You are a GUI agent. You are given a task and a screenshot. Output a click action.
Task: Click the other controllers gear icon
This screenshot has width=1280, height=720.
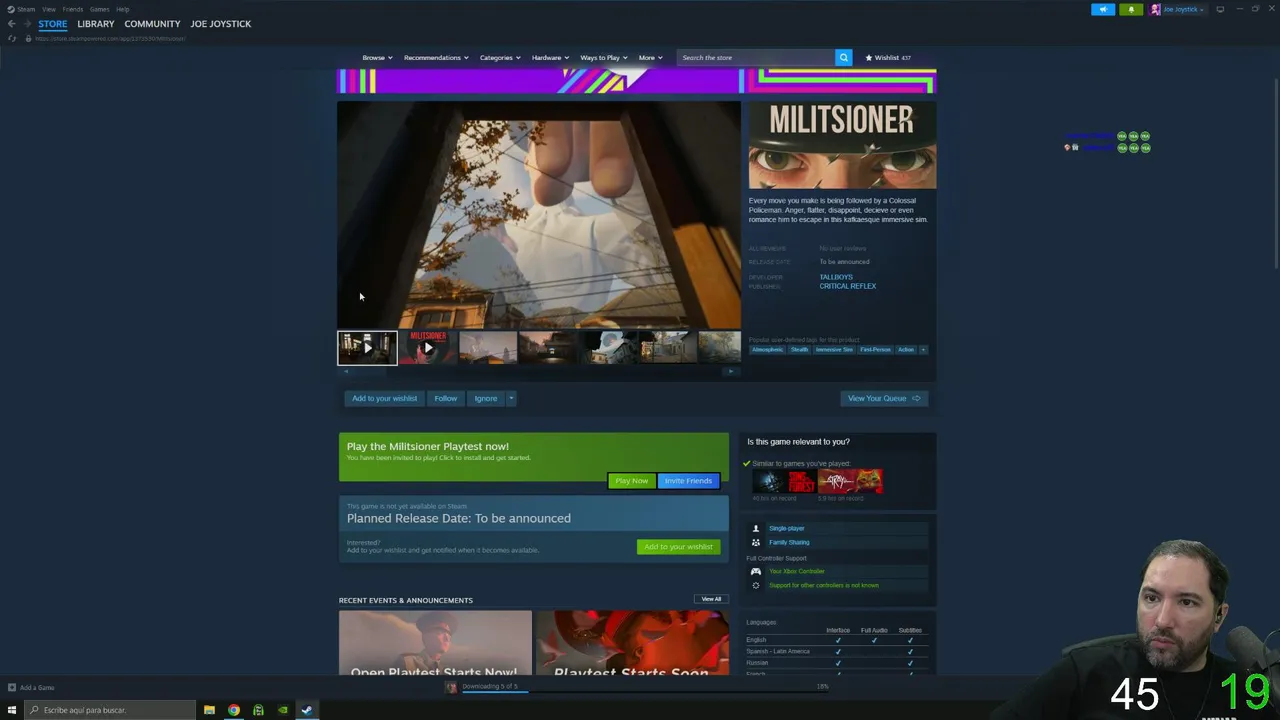755,585
